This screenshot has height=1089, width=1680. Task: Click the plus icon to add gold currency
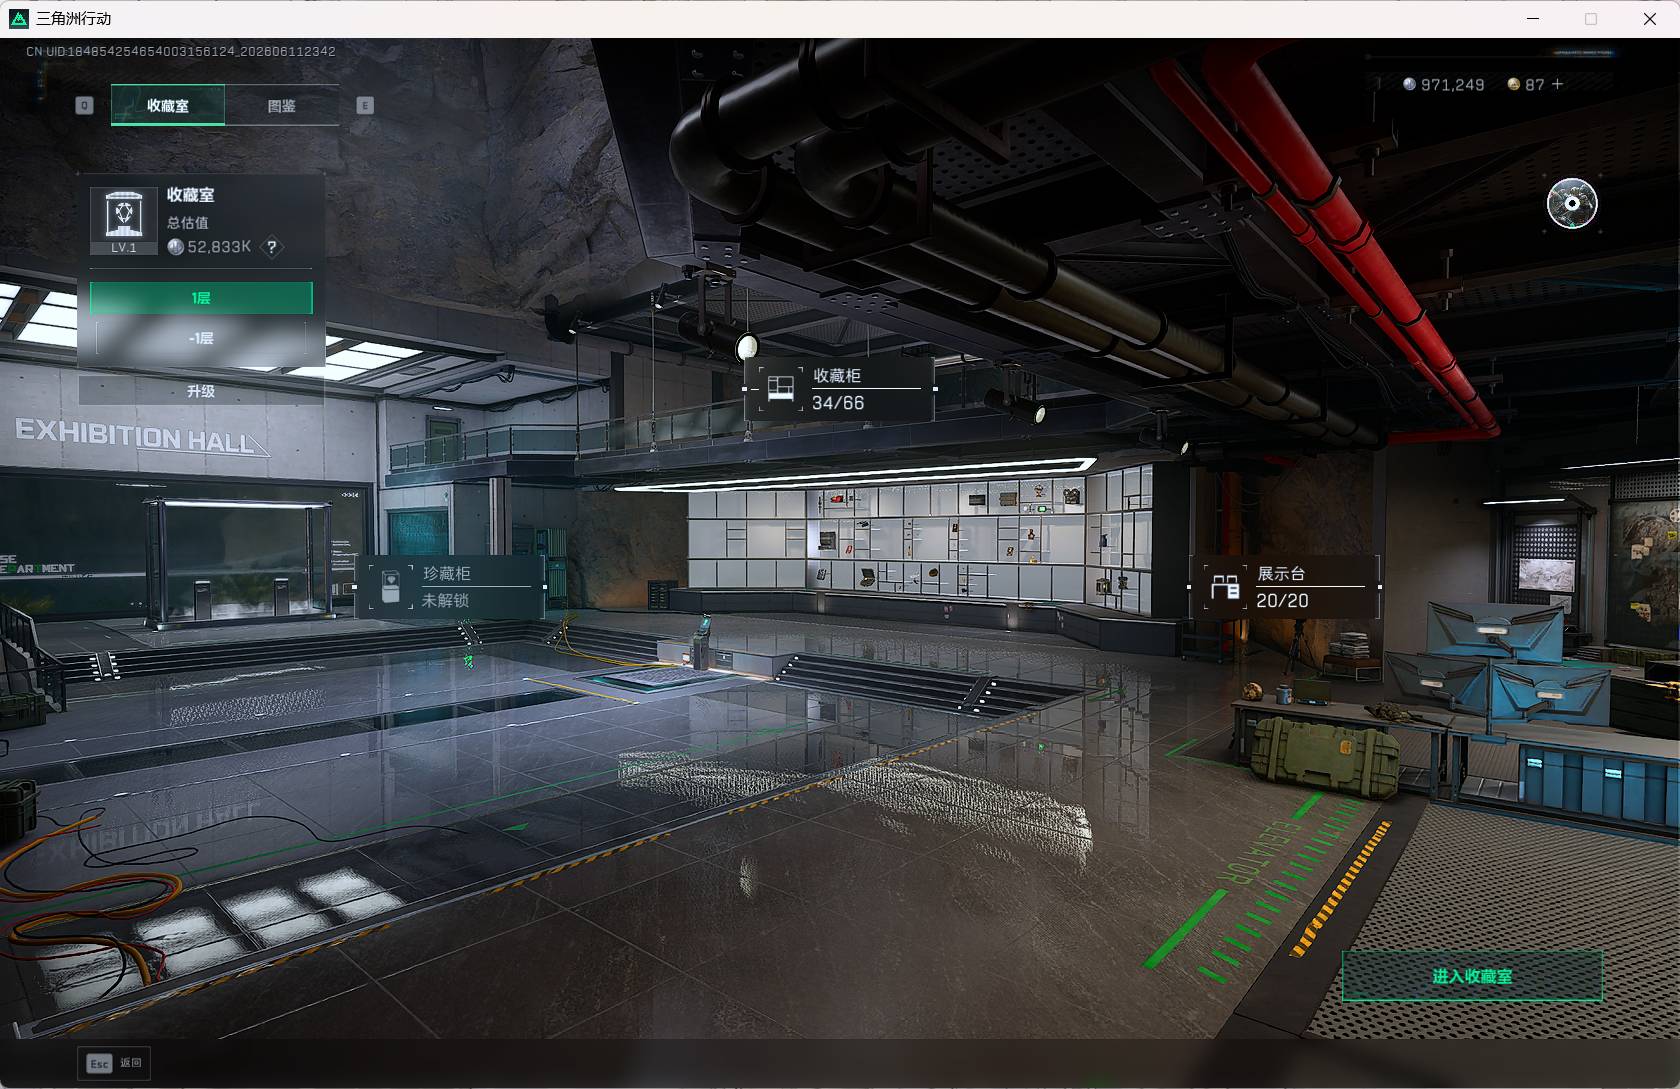pyautogui.click(x=1557, y=85)
